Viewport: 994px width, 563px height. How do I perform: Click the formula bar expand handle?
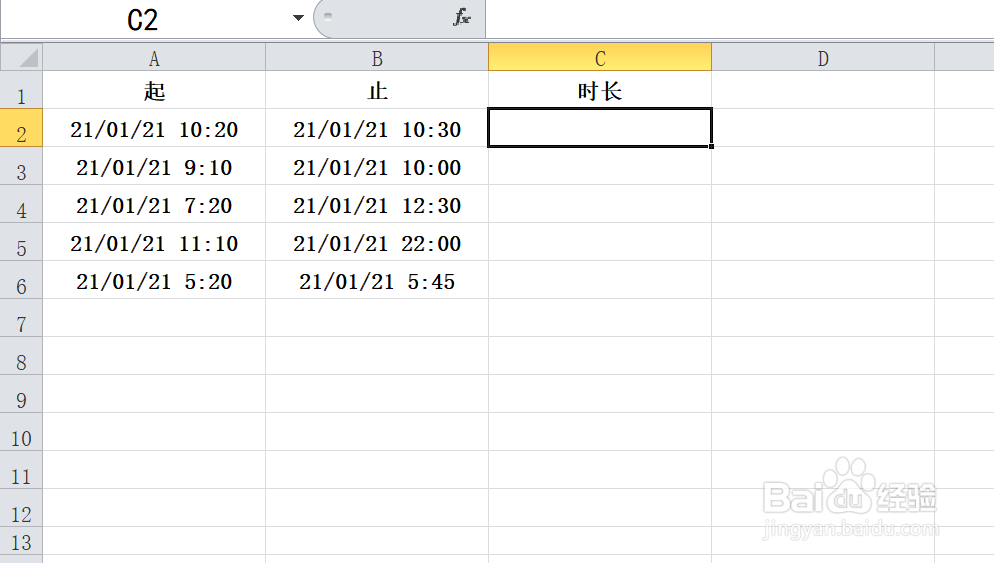pos(328,15)
